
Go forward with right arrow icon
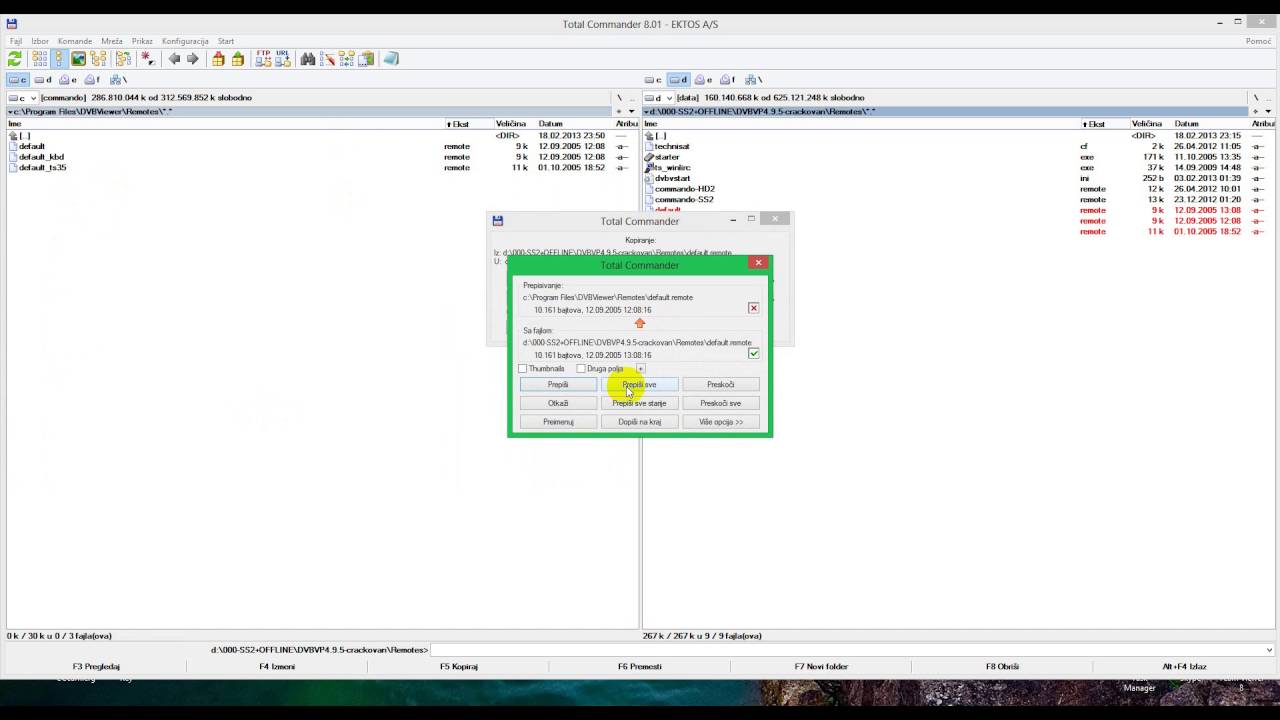click(193, 59)
